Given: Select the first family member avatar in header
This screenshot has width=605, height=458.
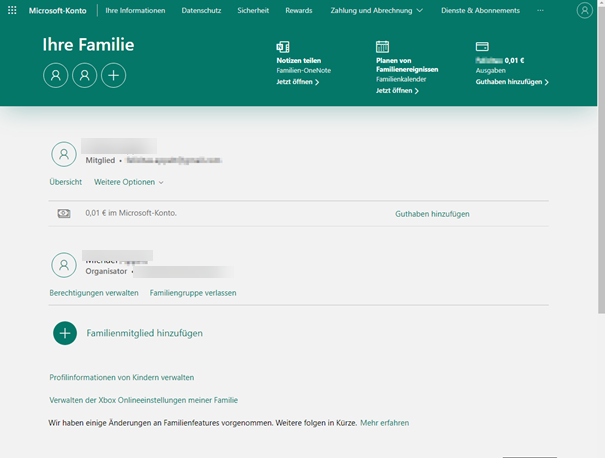Looking at the screenshot, I should [x=56, y=75].
